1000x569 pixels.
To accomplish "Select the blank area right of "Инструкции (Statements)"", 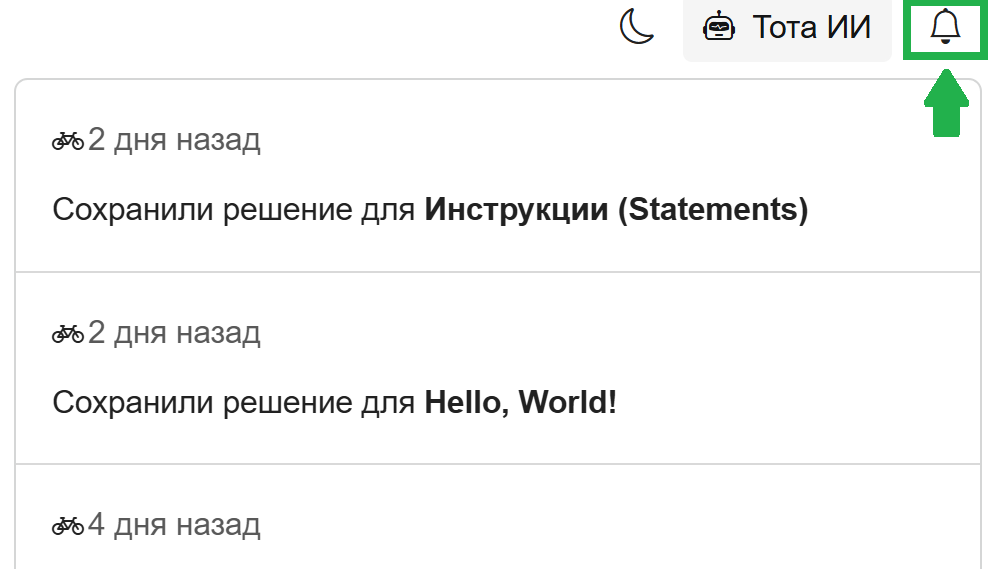I will [890, 210].
